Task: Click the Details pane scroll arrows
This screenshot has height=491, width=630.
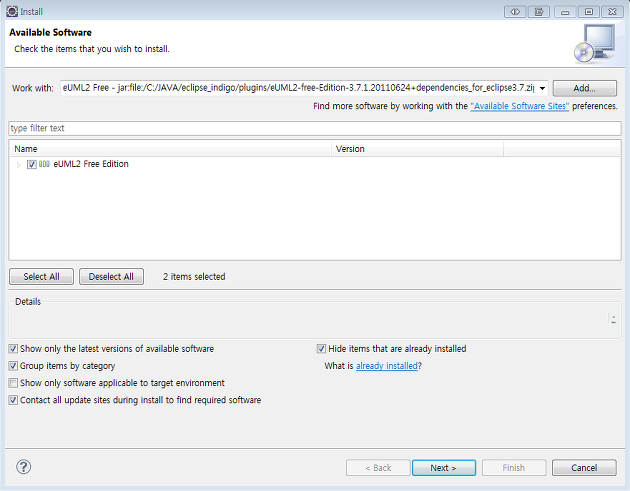Action: 614,319
